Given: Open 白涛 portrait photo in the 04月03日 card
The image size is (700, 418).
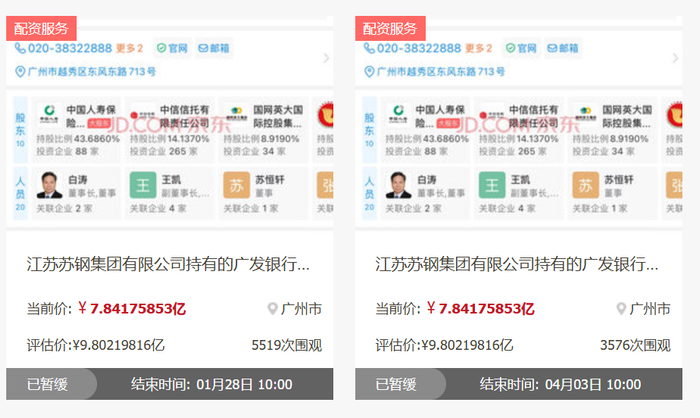Looking at the screenshot, I should (x=399, y=185).
